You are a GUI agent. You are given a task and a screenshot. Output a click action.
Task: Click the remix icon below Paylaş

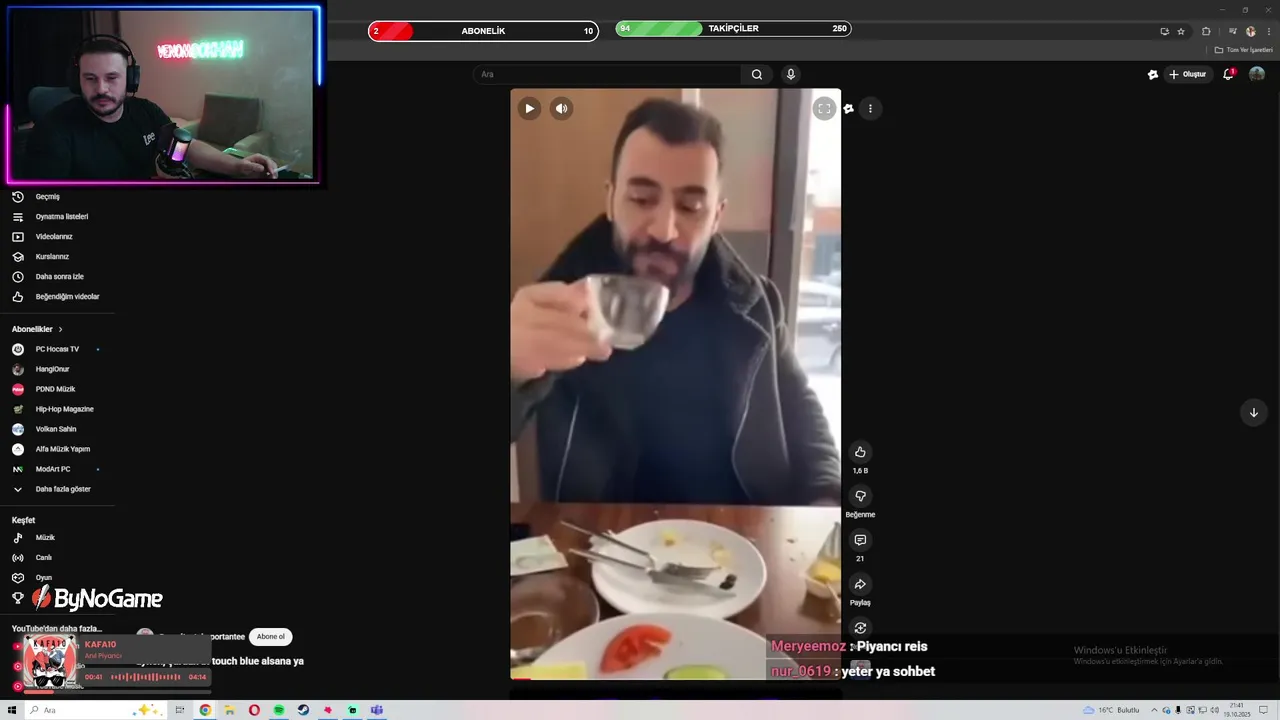pyautogui.click(x=860, y=628)
